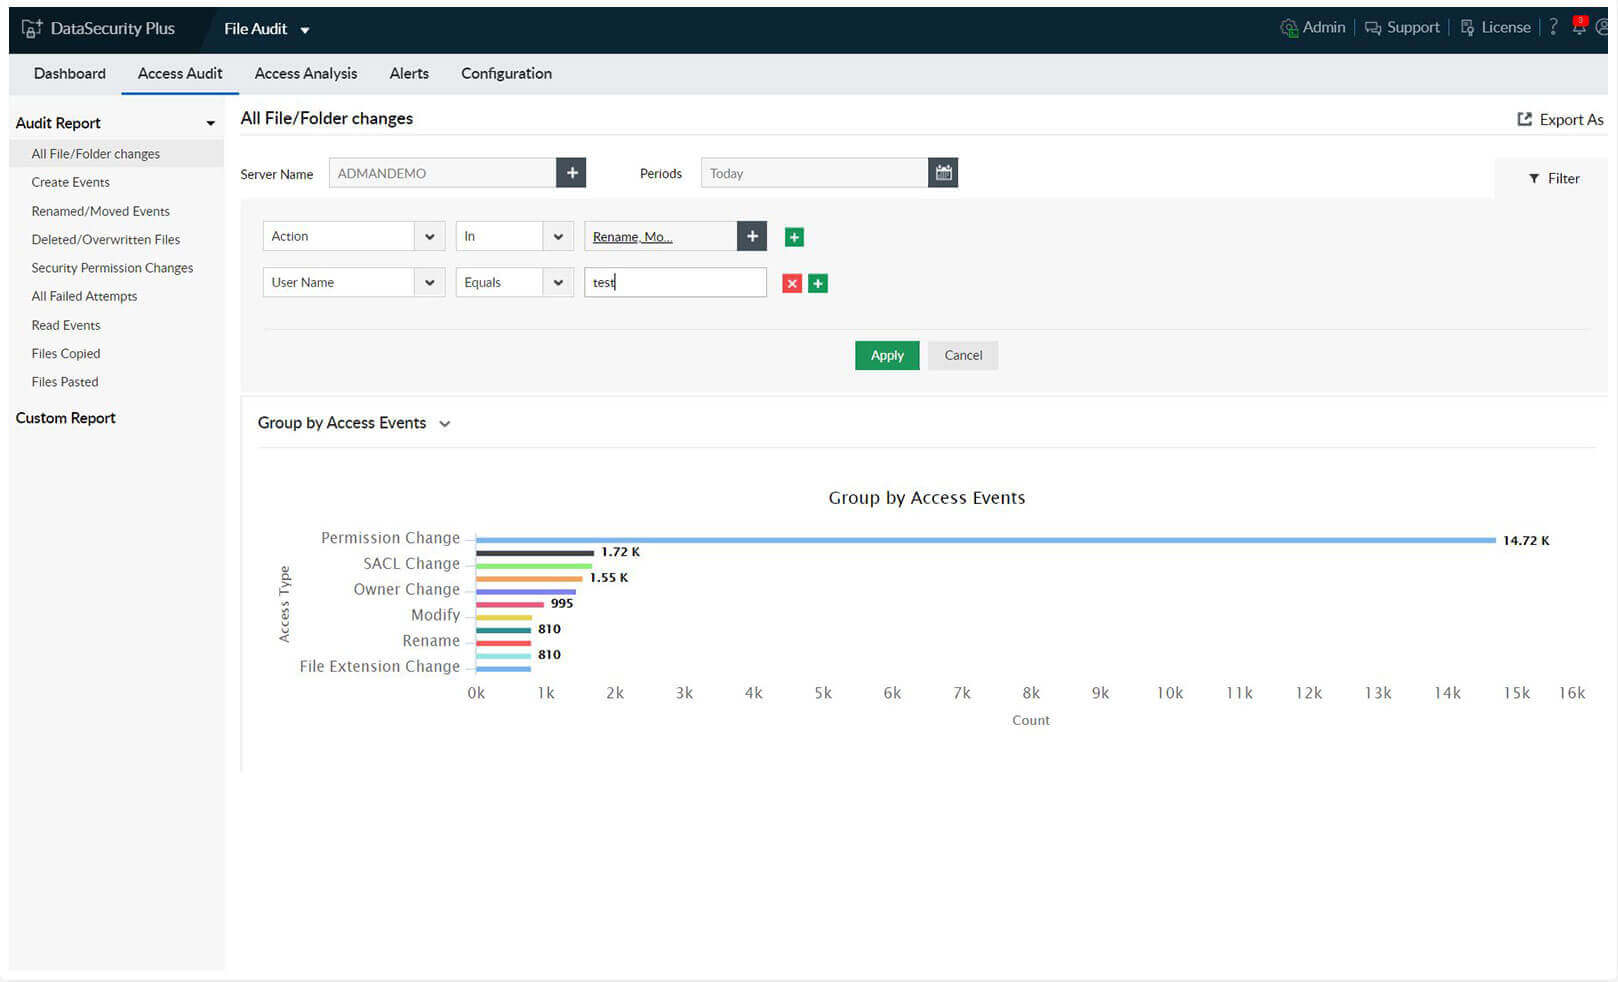Image resolution: width=1618 pixels, height=982 pixels.
Task: Open the help question mark icon
Action: pyautogui.click(x=1552, y=27)
